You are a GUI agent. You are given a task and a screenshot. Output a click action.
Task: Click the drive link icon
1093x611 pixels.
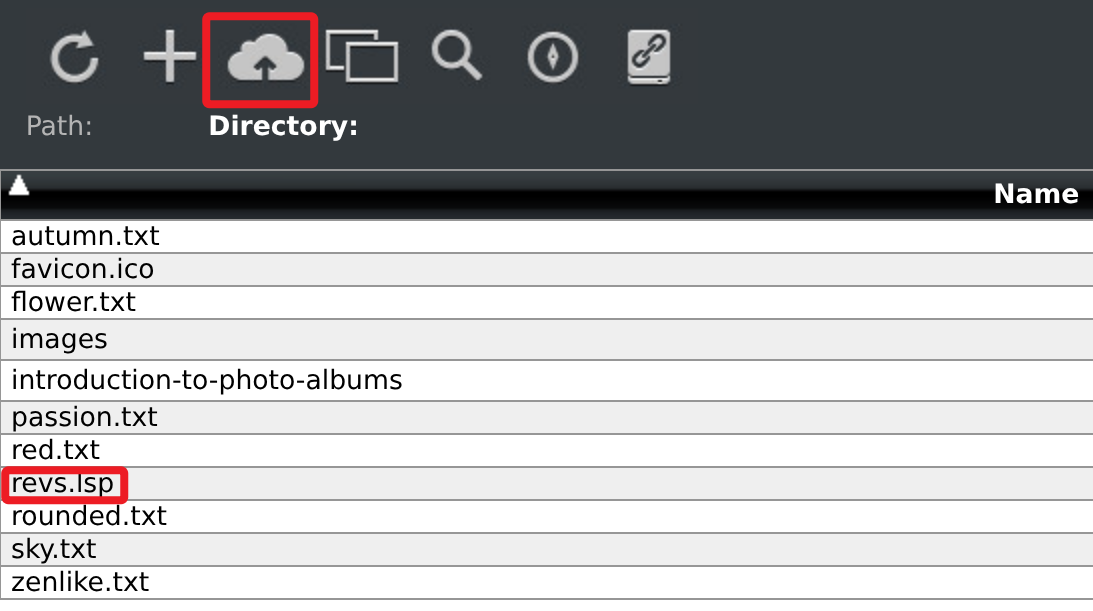tap(648, 57)
